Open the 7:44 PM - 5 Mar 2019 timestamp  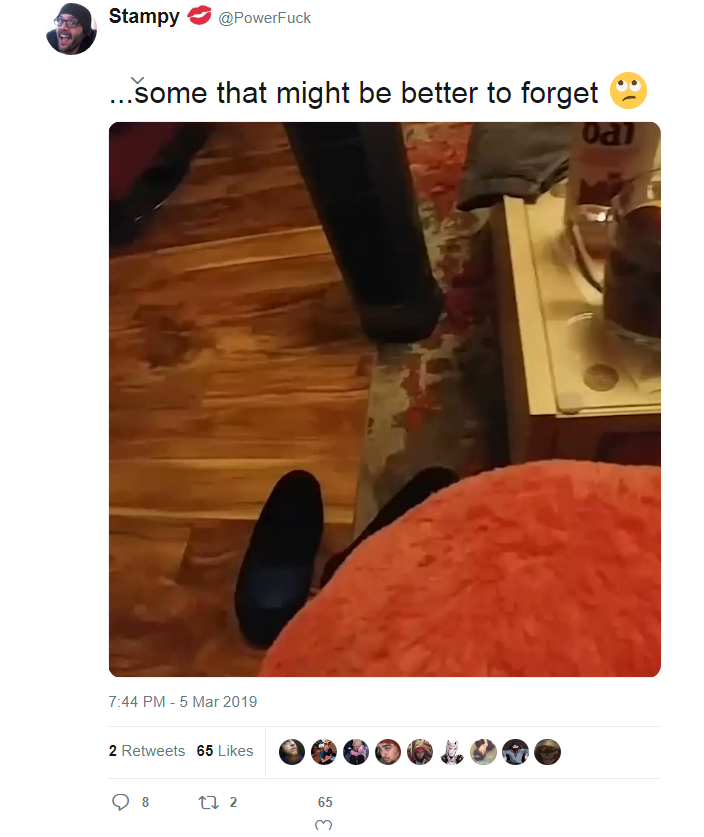click(x=183, y=701)
